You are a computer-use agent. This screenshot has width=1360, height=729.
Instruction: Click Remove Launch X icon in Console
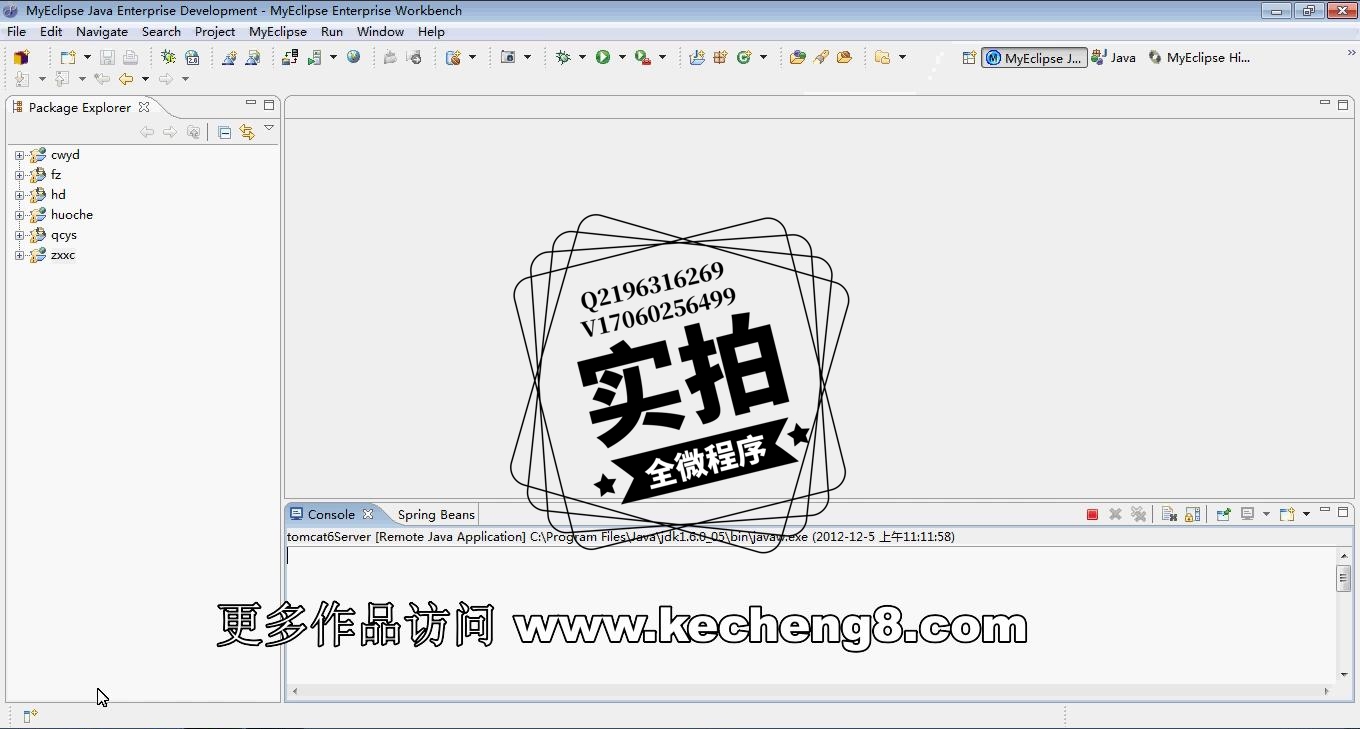(1115, 514)
